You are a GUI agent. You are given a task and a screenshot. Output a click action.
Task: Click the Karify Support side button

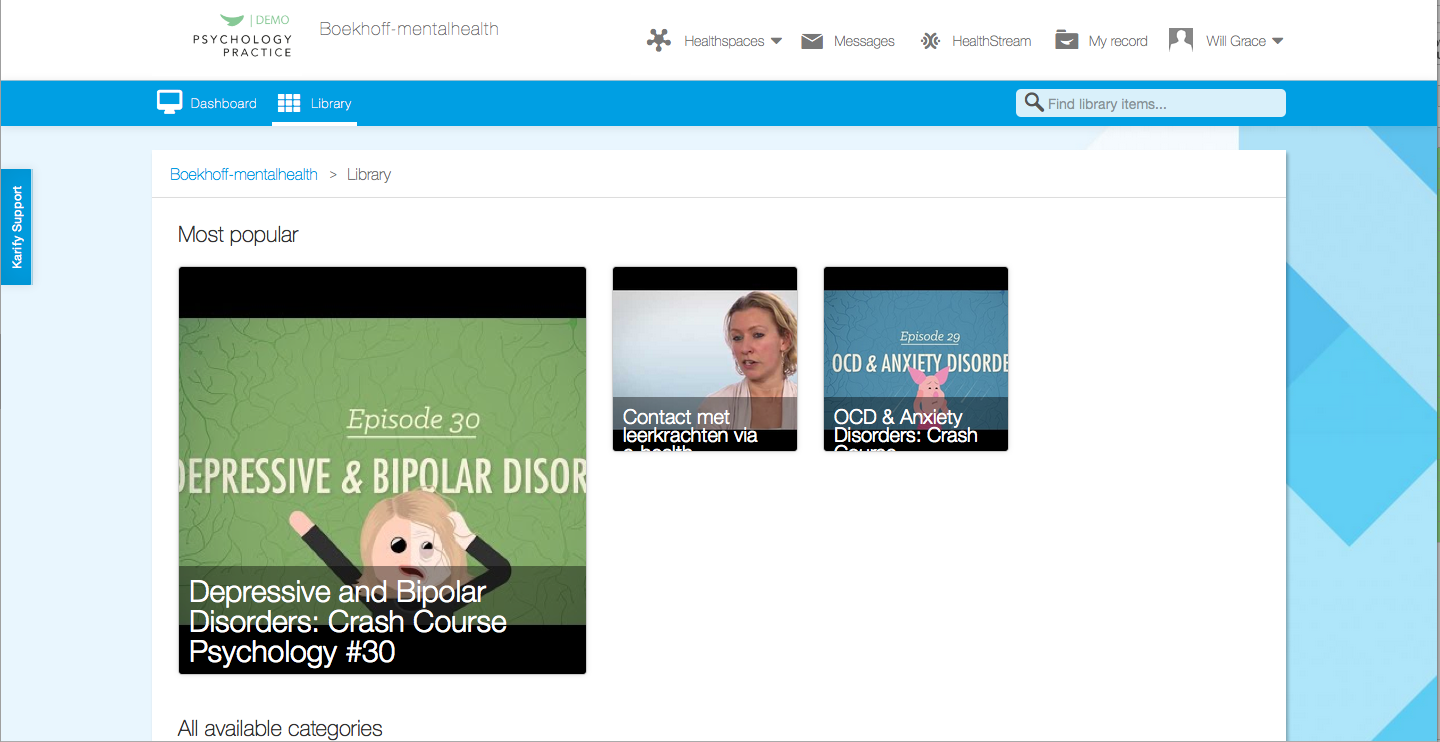tap(16, 227)
